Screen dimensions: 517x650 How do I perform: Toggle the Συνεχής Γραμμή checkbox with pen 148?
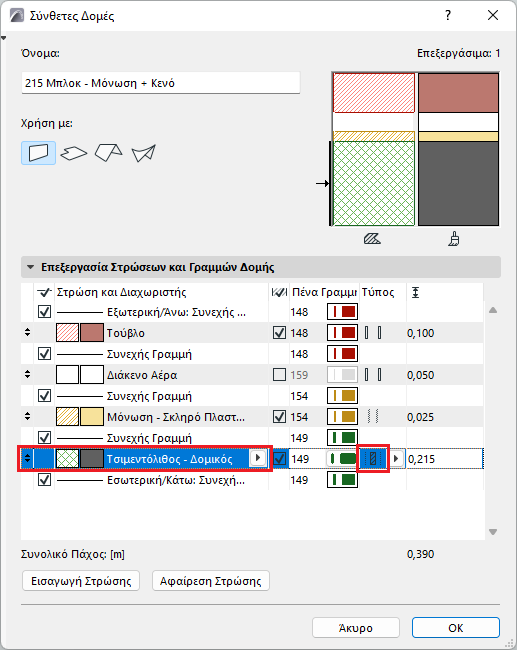click(x=44, y=354)
